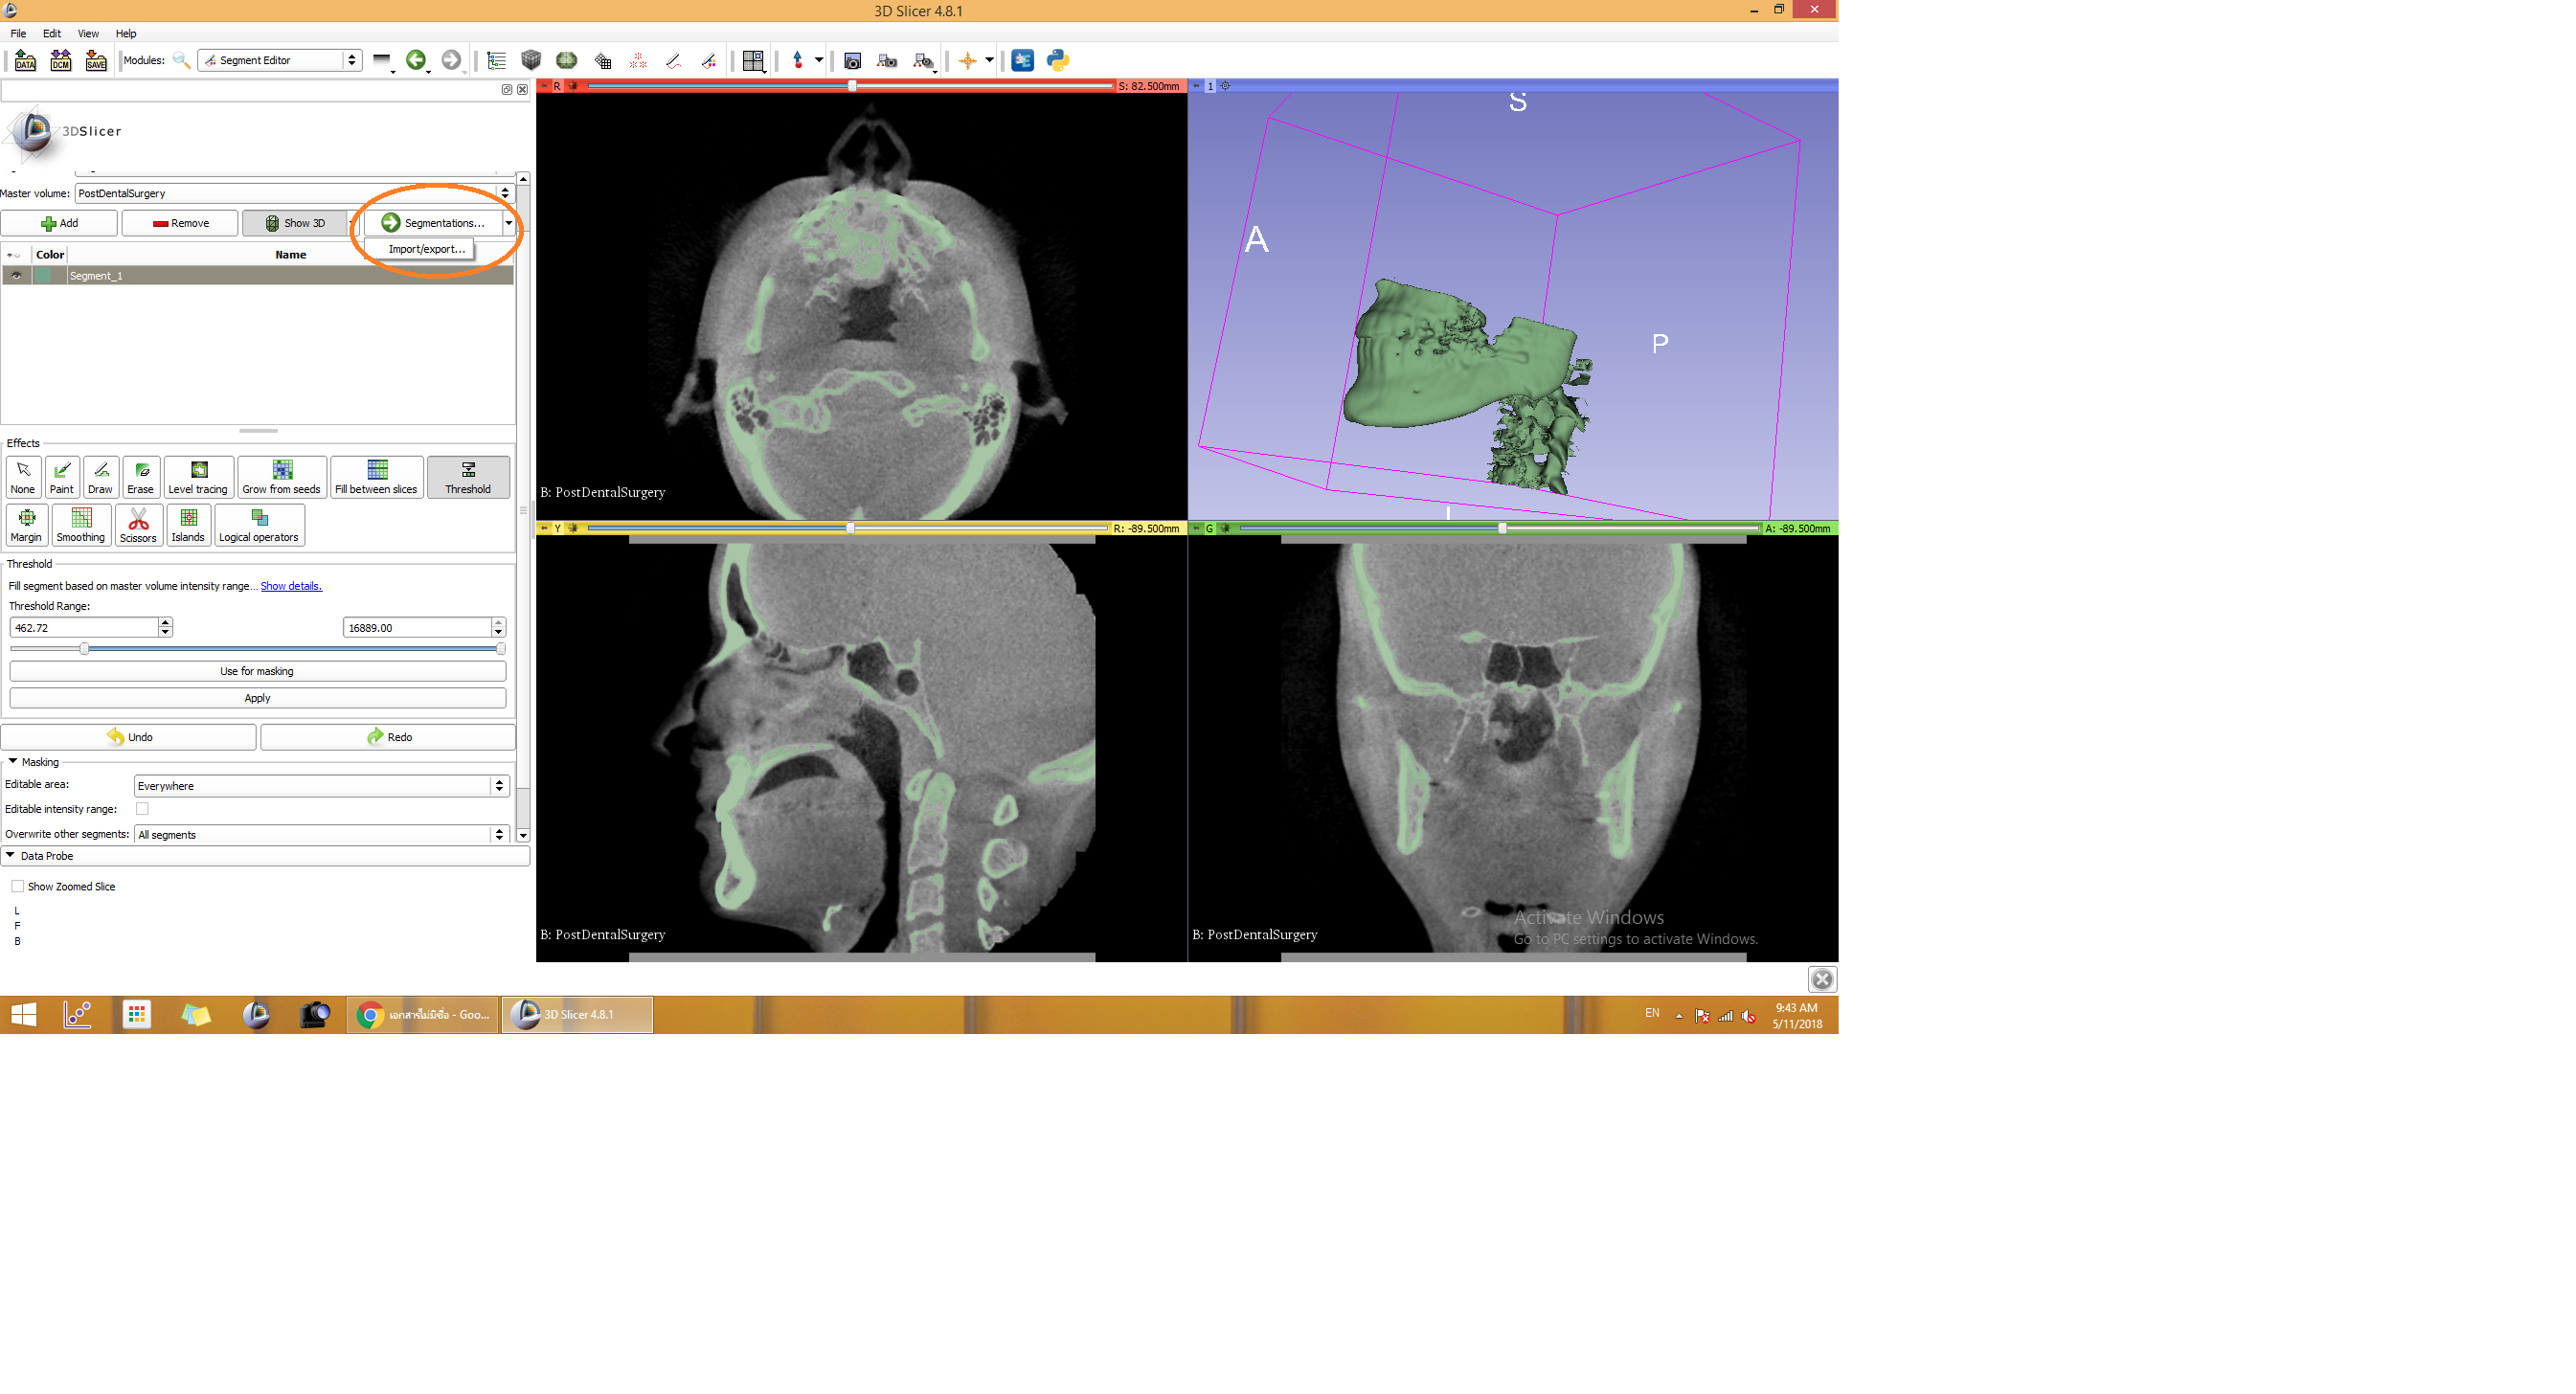Screen dimensions: 2576x1394
Task: Click the Redo button
Action: click(389, 737)
